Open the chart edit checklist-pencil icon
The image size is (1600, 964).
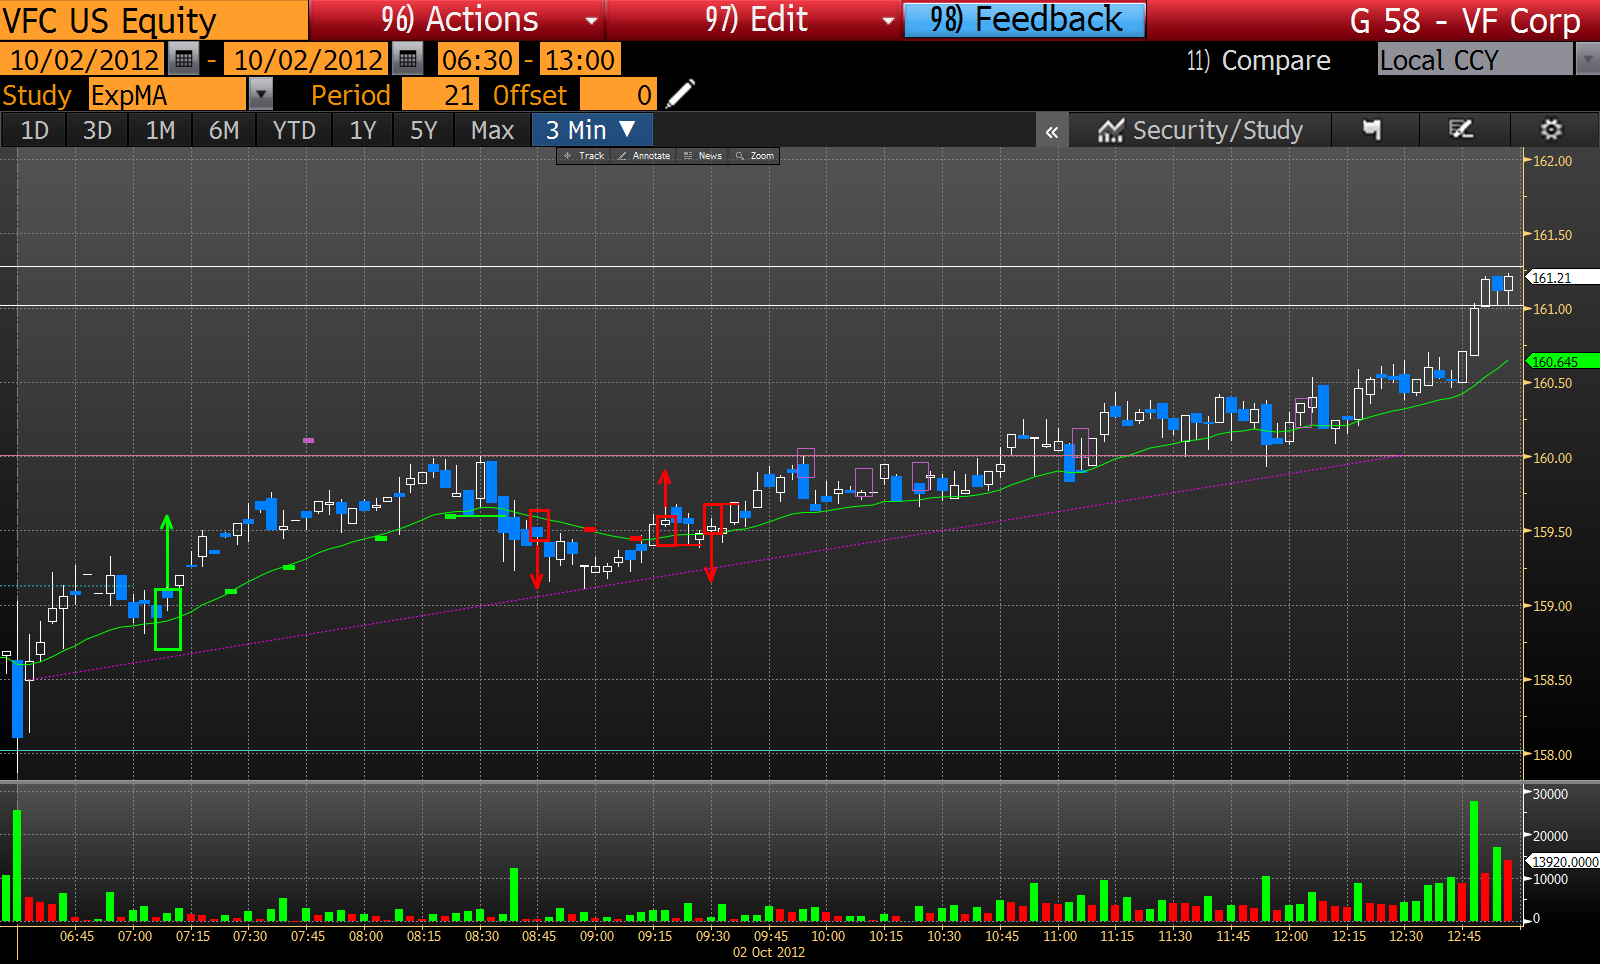coord(1462,130)
